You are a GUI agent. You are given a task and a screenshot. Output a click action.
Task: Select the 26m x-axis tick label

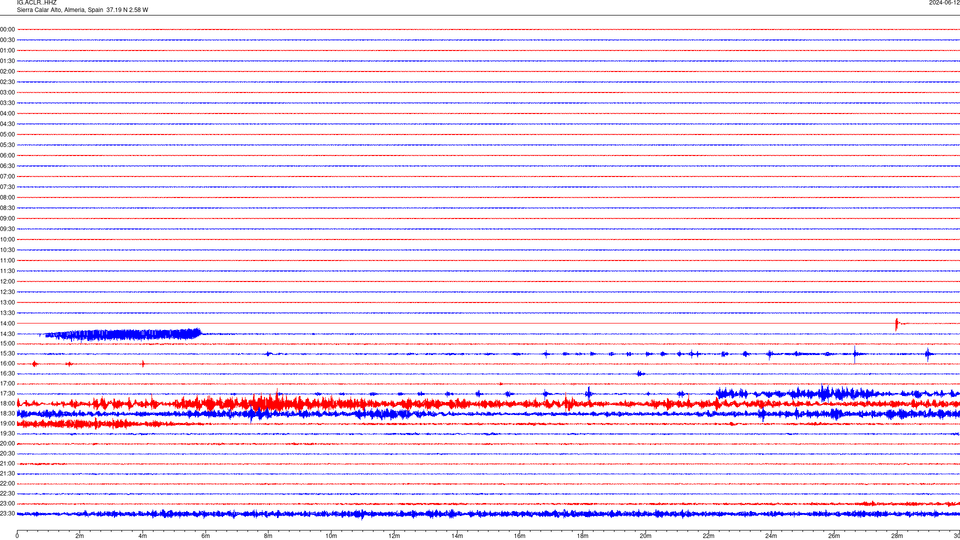(x=834, y=536)
